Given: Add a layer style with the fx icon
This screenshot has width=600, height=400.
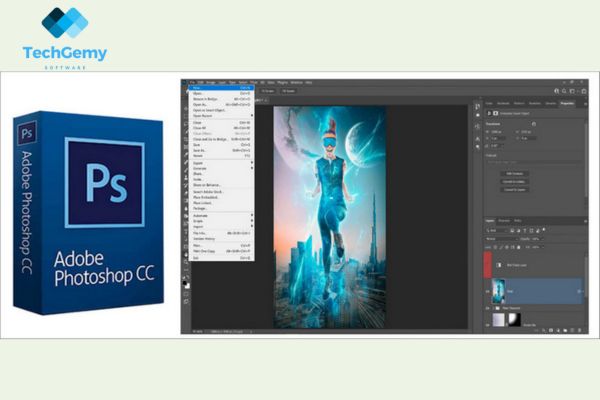Looking at the screenshot, I should [x=544, y=330].
